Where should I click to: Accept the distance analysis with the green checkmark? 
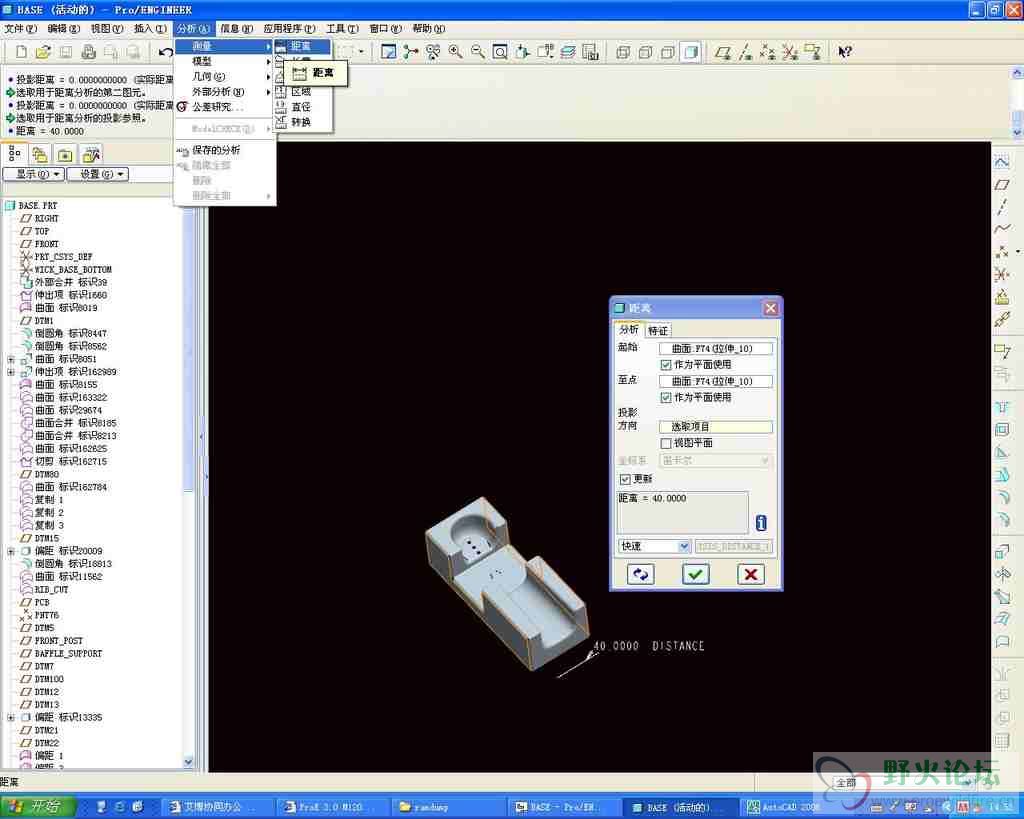[696, 575]
